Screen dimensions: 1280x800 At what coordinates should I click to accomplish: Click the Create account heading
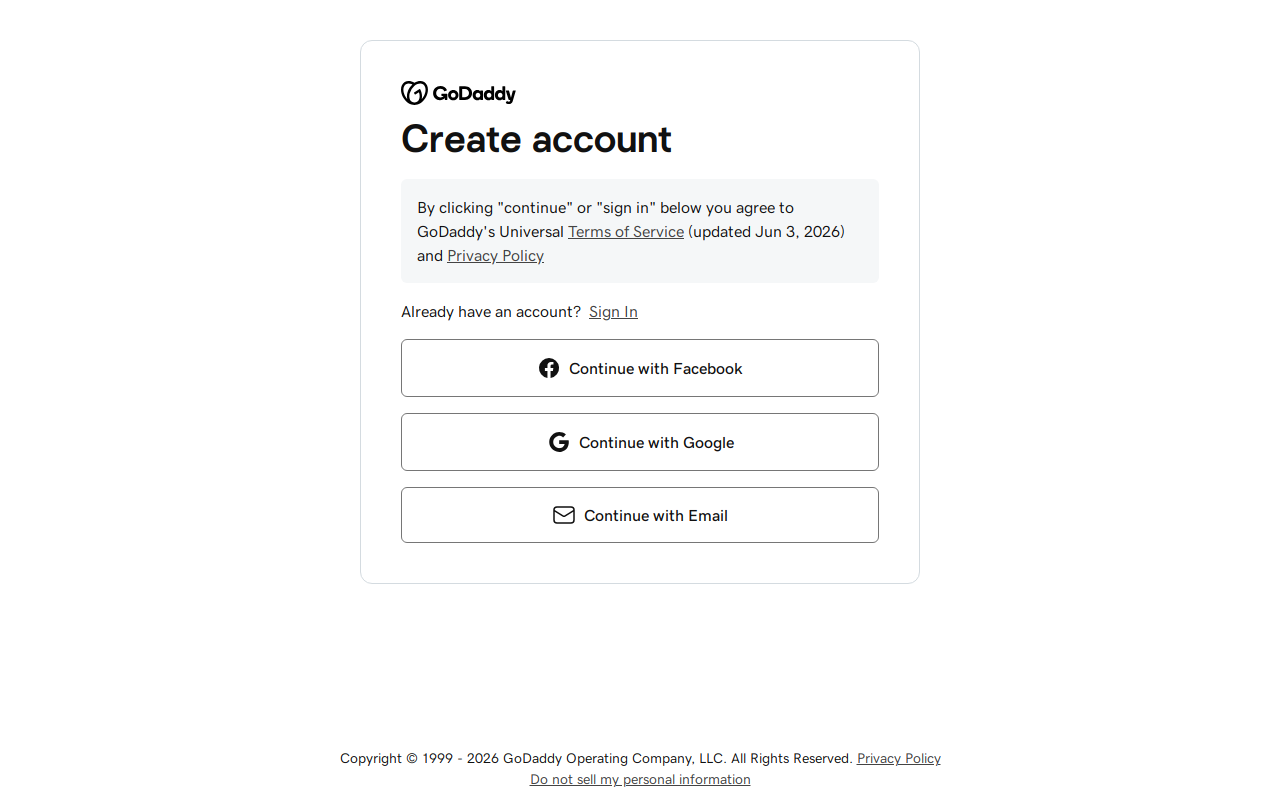click(x=536, y=139)
